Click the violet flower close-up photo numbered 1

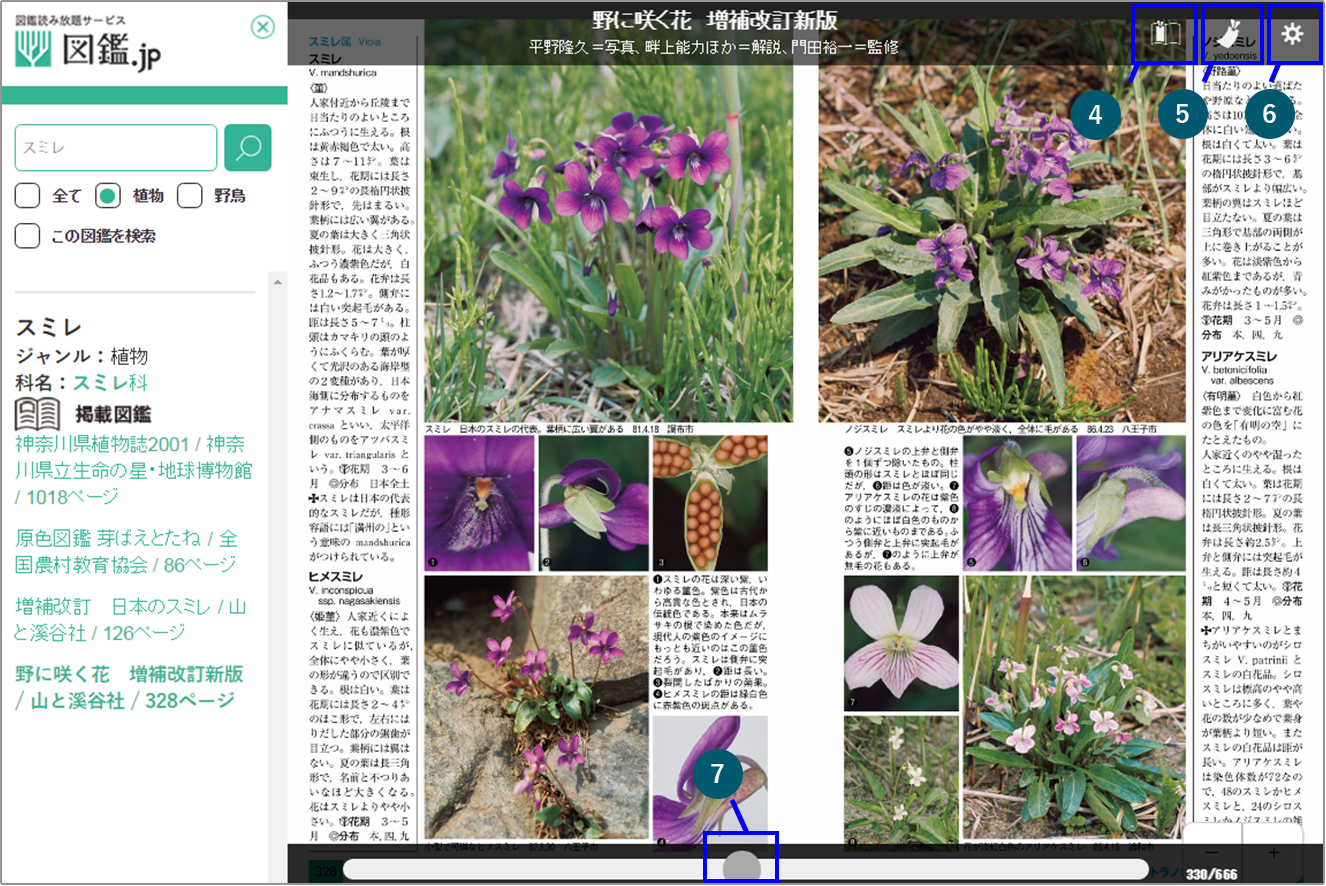(479, 503)
